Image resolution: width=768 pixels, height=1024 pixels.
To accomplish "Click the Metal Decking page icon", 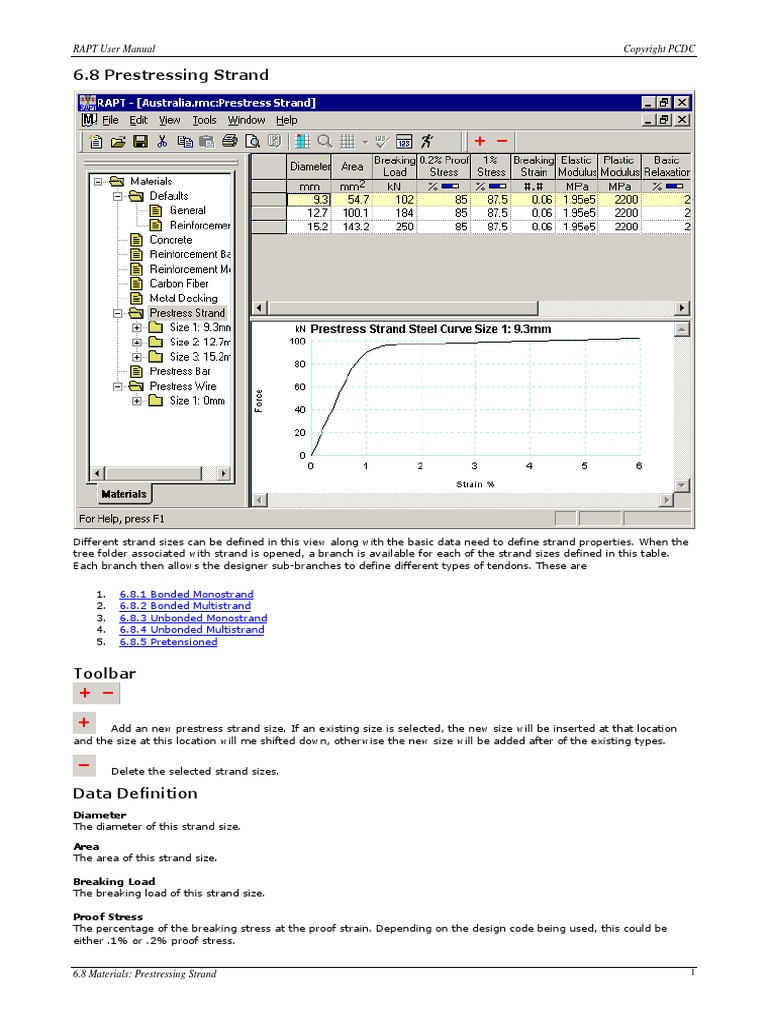I will tap(136, 298).
